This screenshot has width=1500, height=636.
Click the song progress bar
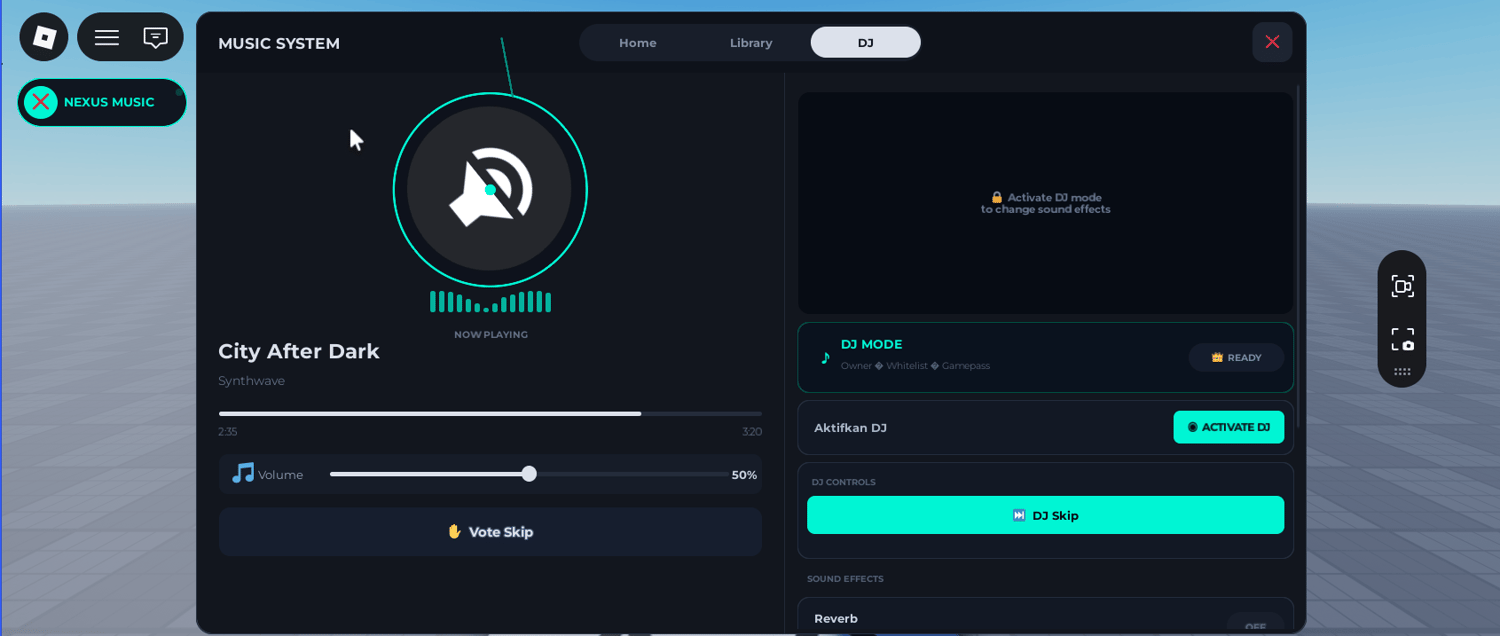click(x=490, y=413)
